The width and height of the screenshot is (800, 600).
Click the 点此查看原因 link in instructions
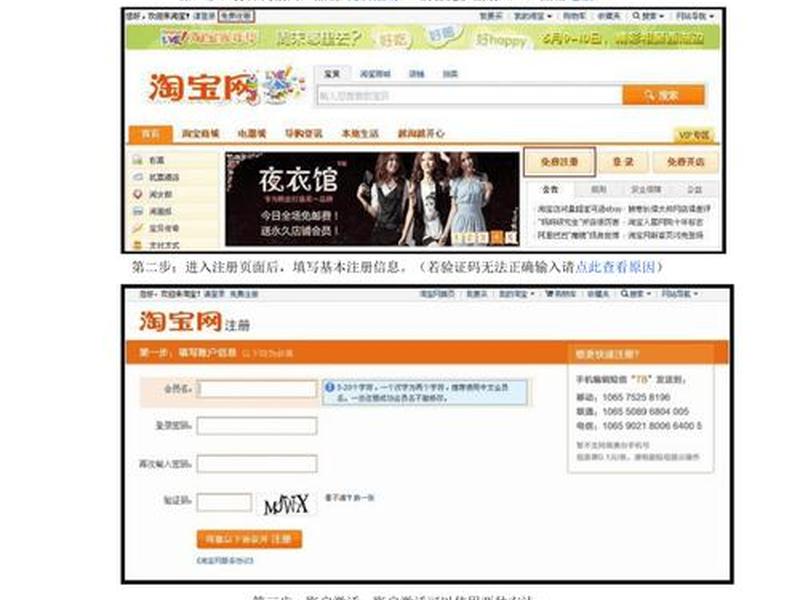point(615,267)
